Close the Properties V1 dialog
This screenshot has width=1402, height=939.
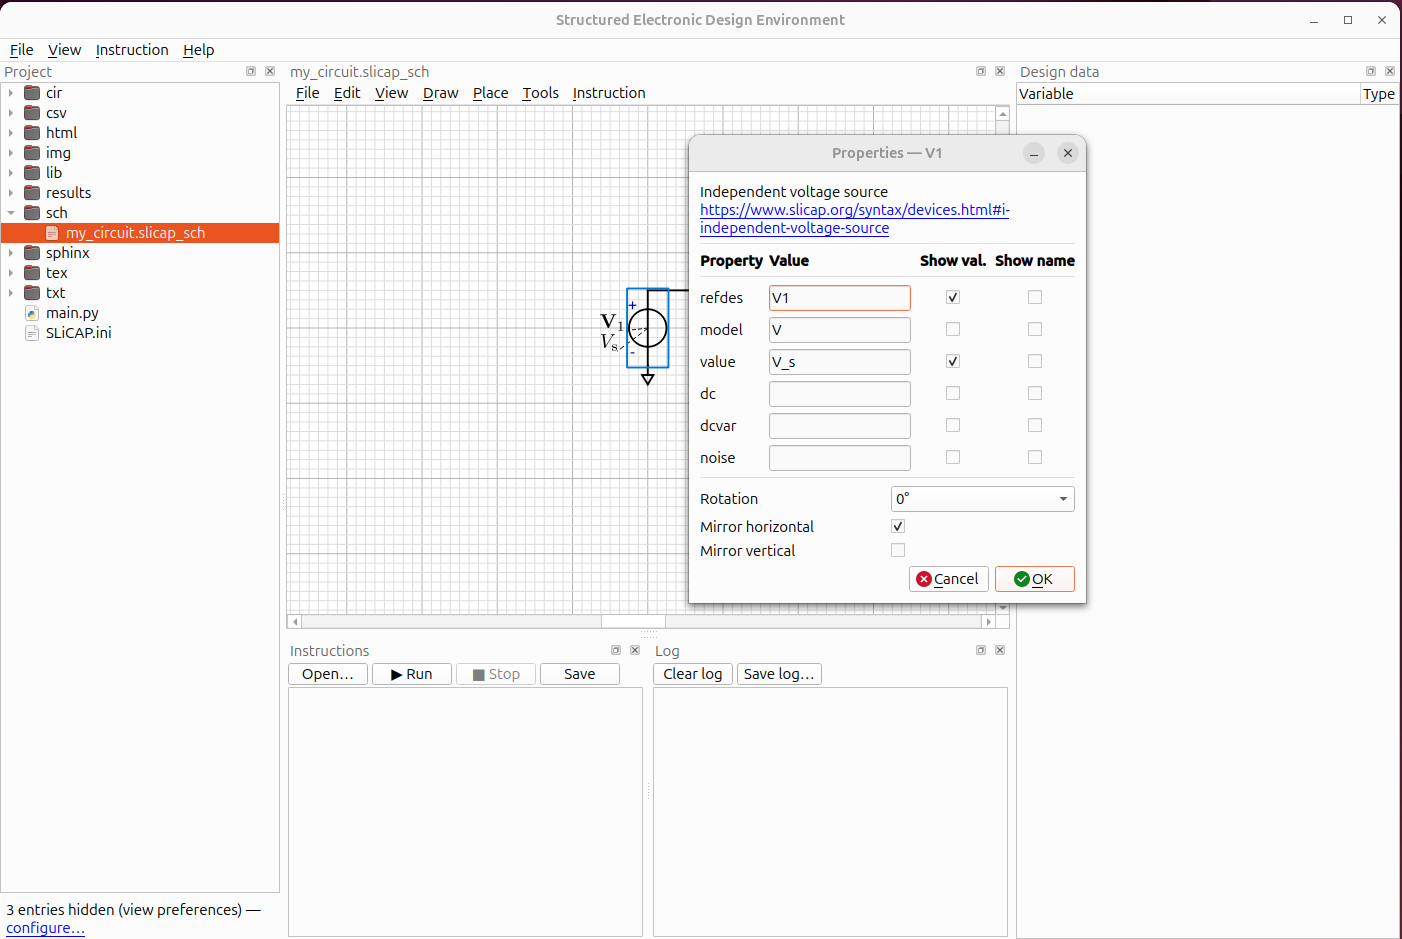(1068, 153)
